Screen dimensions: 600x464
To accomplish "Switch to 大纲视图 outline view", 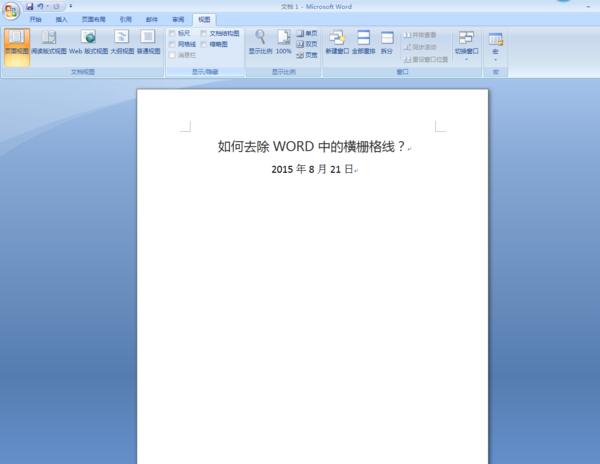I will [122, 42].
